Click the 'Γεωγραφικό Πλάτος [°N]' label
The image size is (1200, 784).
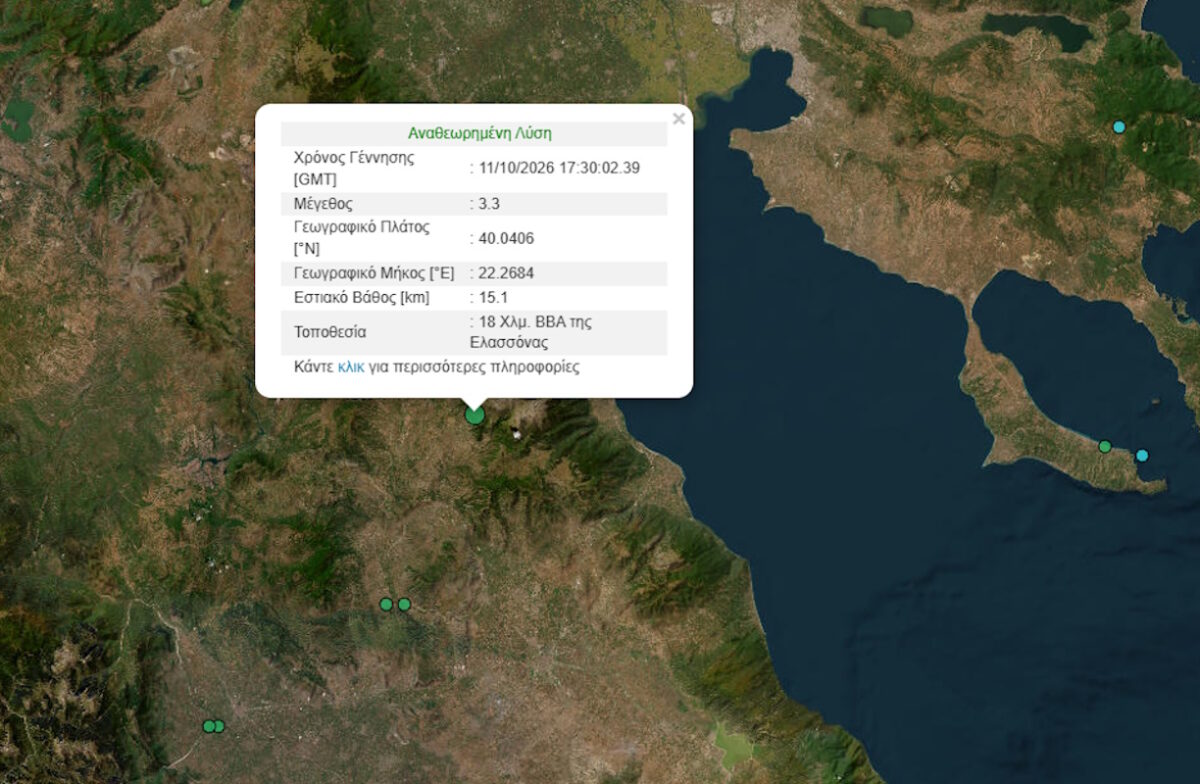point(362,238)
